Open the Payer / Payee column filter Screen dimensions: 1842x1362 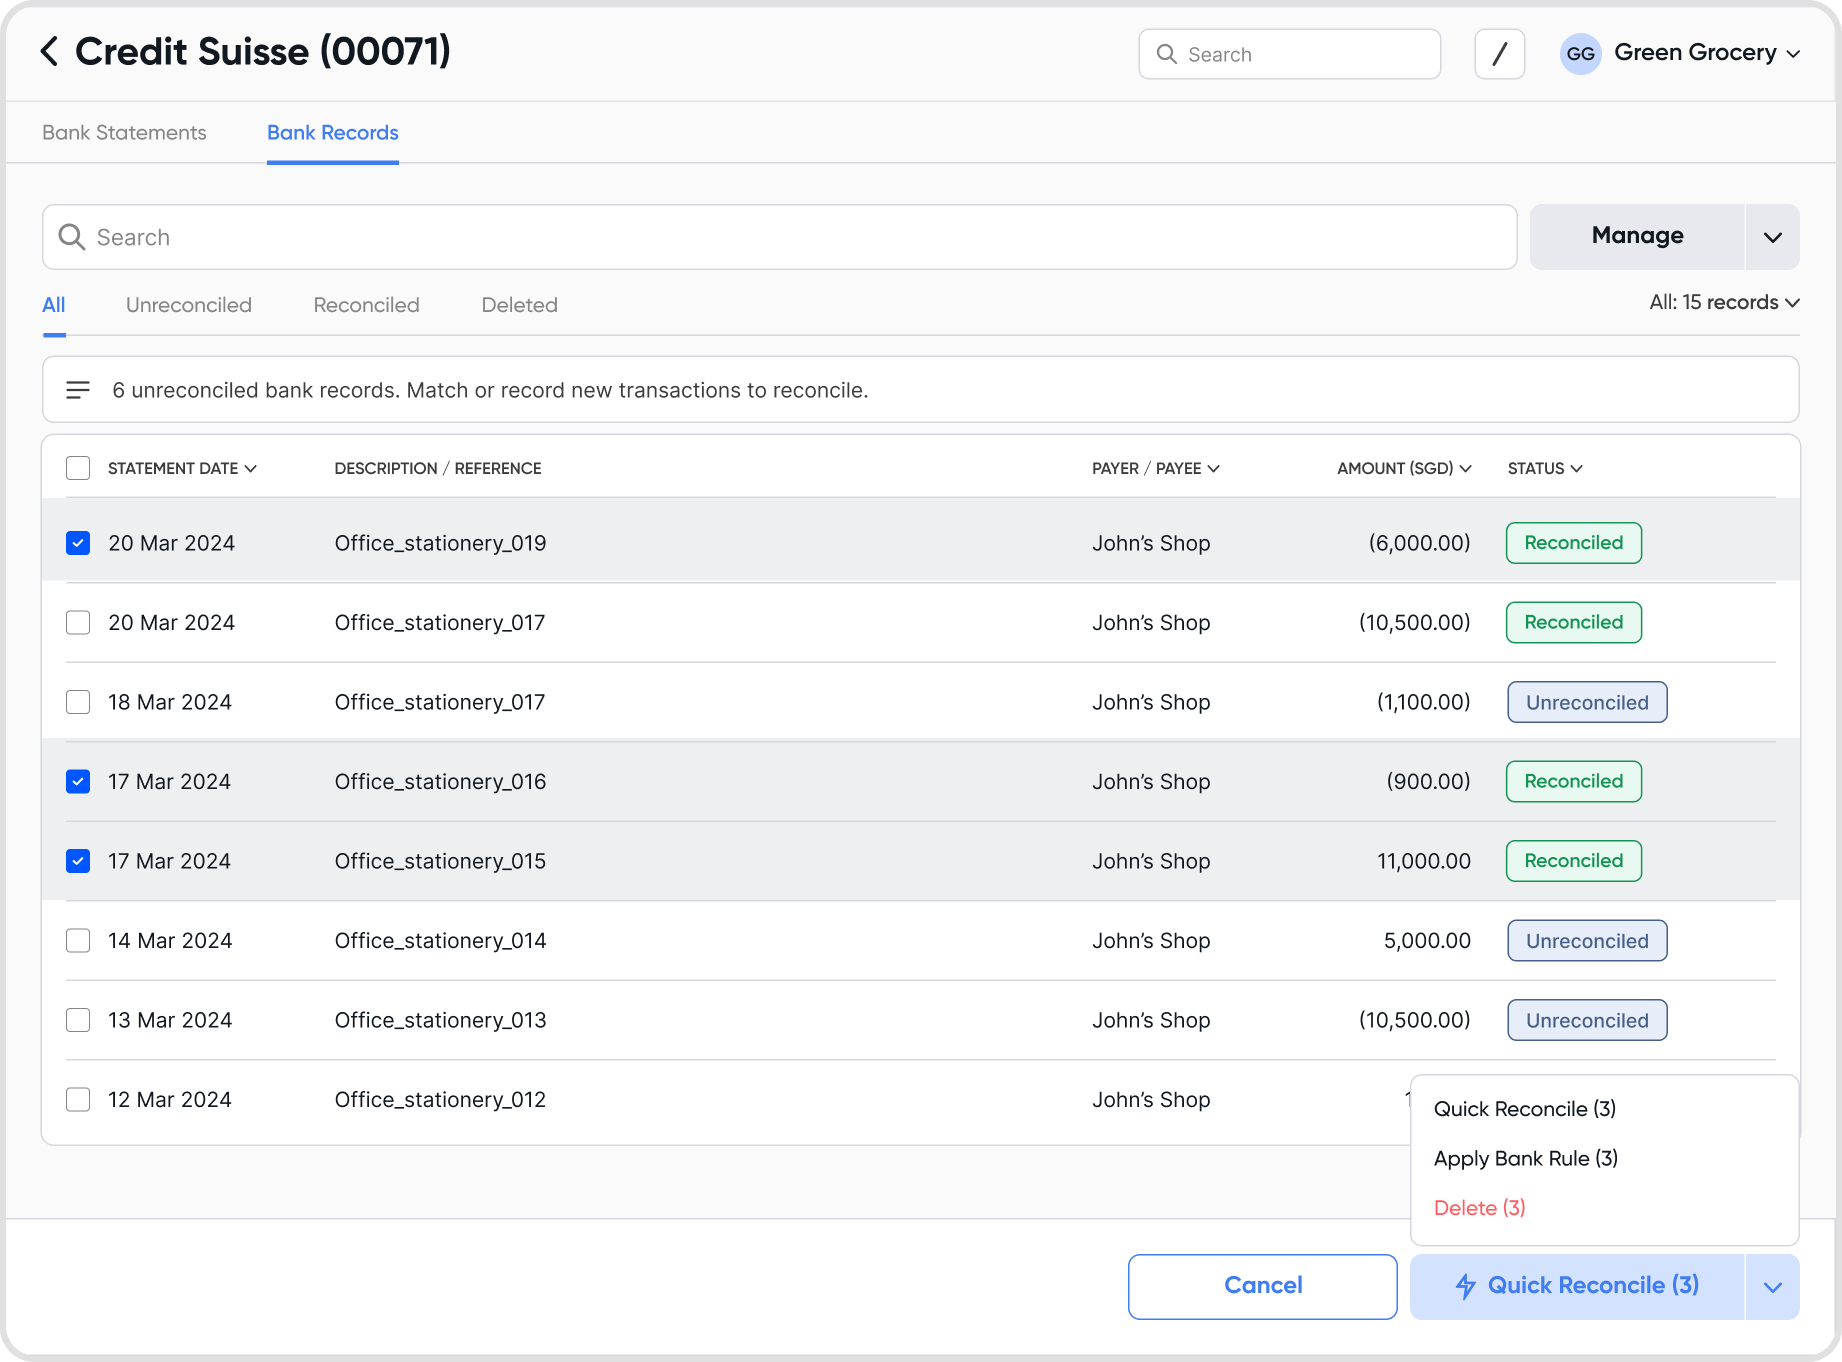(x=1155, y=468)
